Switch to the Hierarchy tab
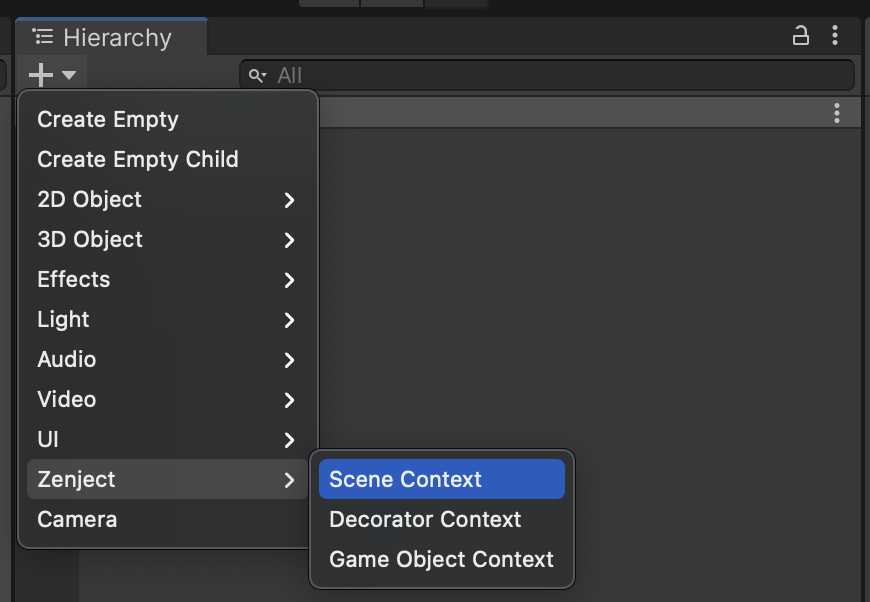 click(x=111, y=36)
